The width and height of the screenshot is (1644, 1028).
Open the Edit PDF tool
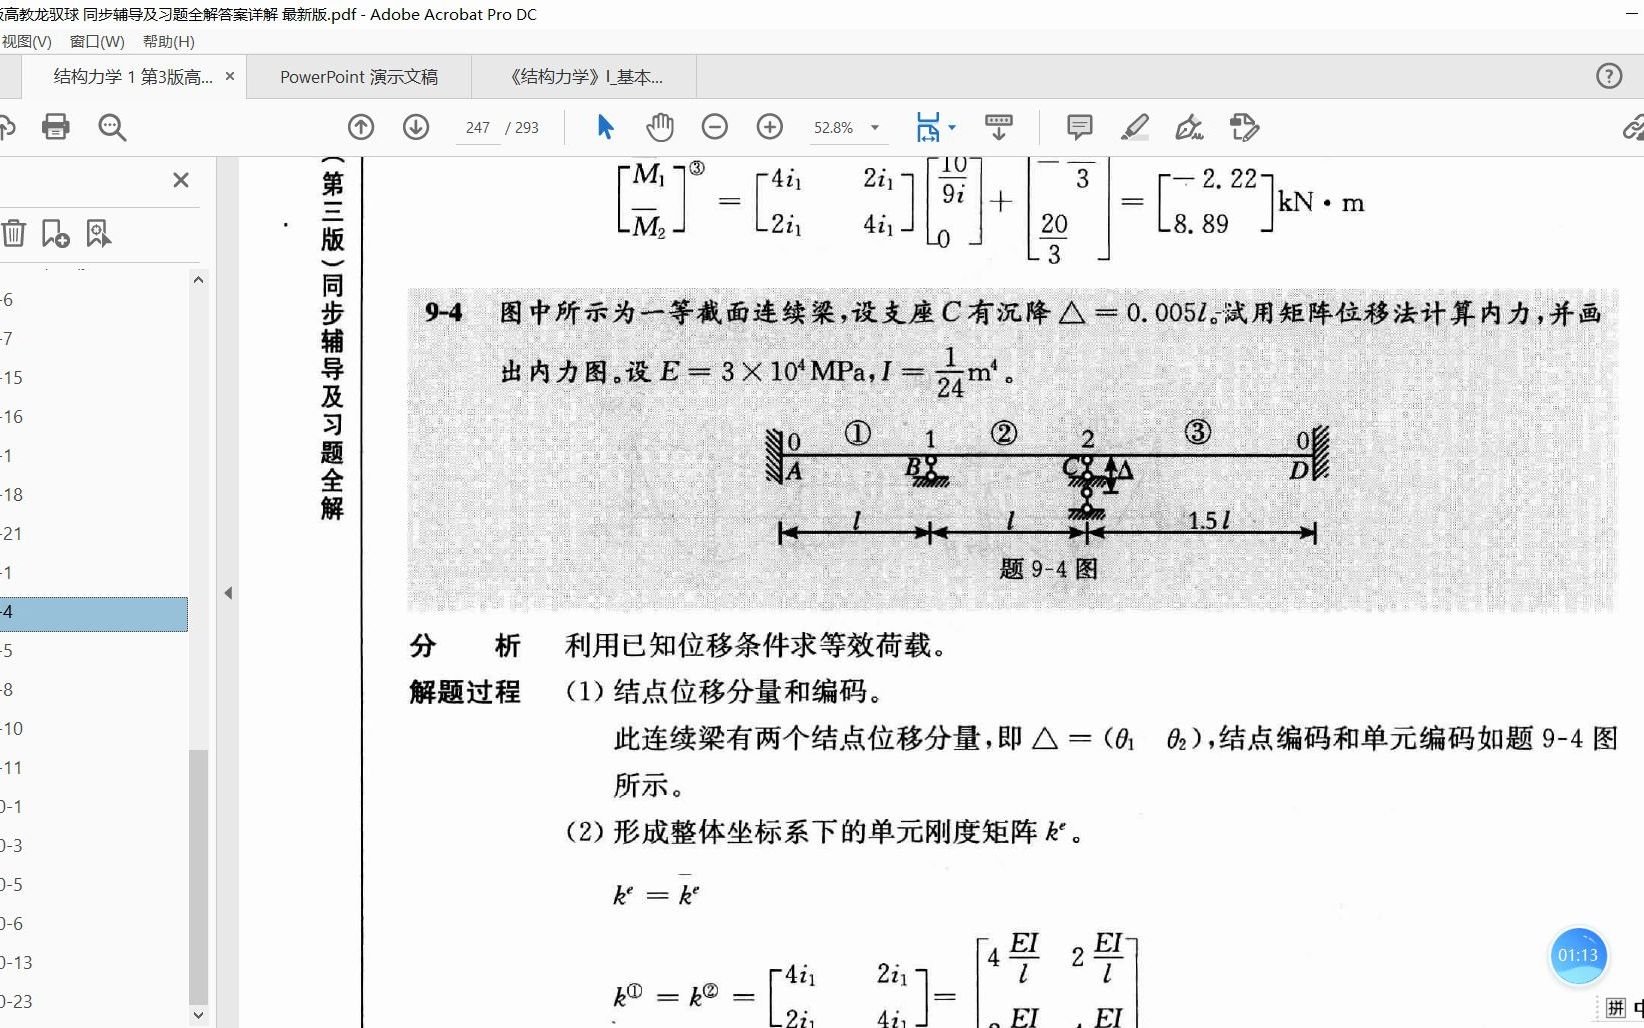[x=1243, y=128]
